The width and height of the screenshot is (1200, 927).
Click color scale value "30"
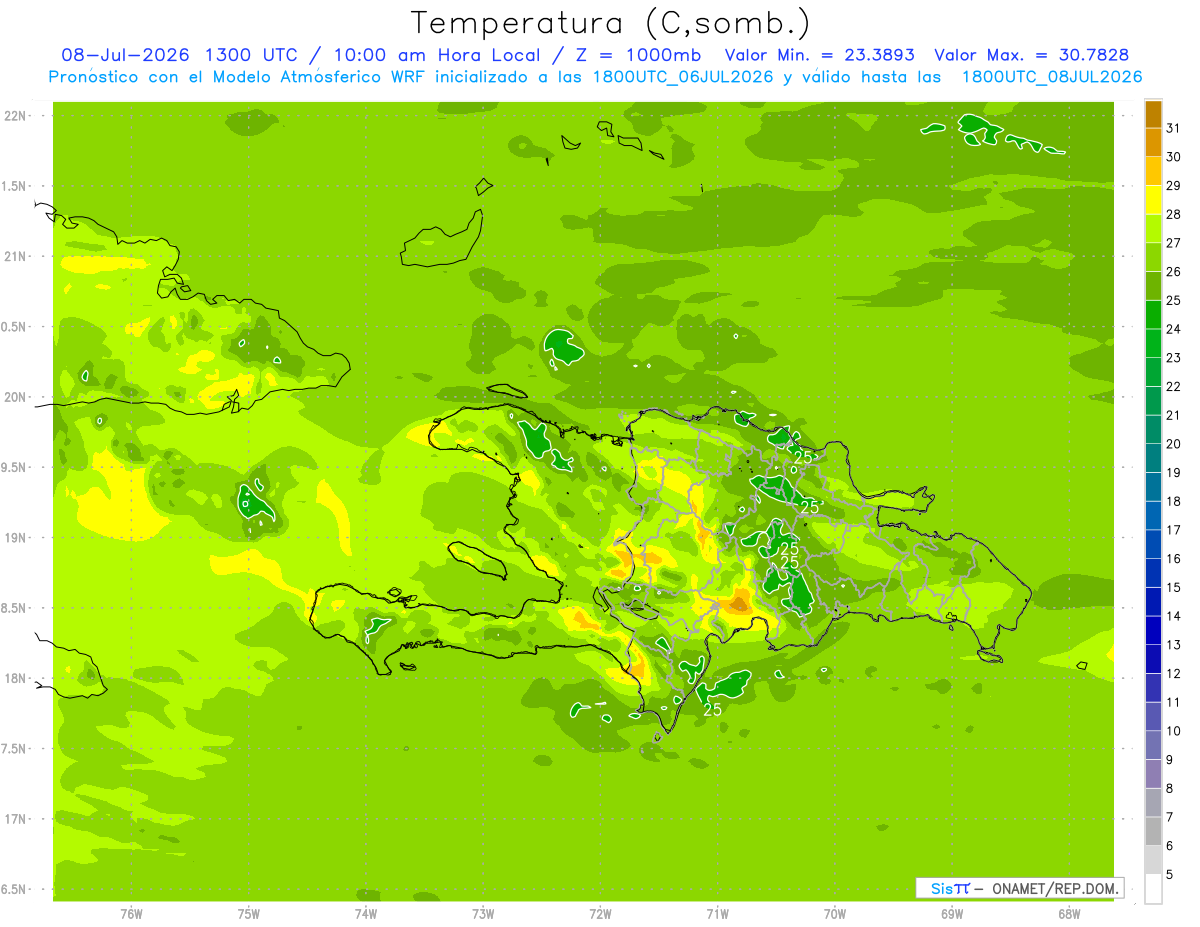[x=1175, y=157]
